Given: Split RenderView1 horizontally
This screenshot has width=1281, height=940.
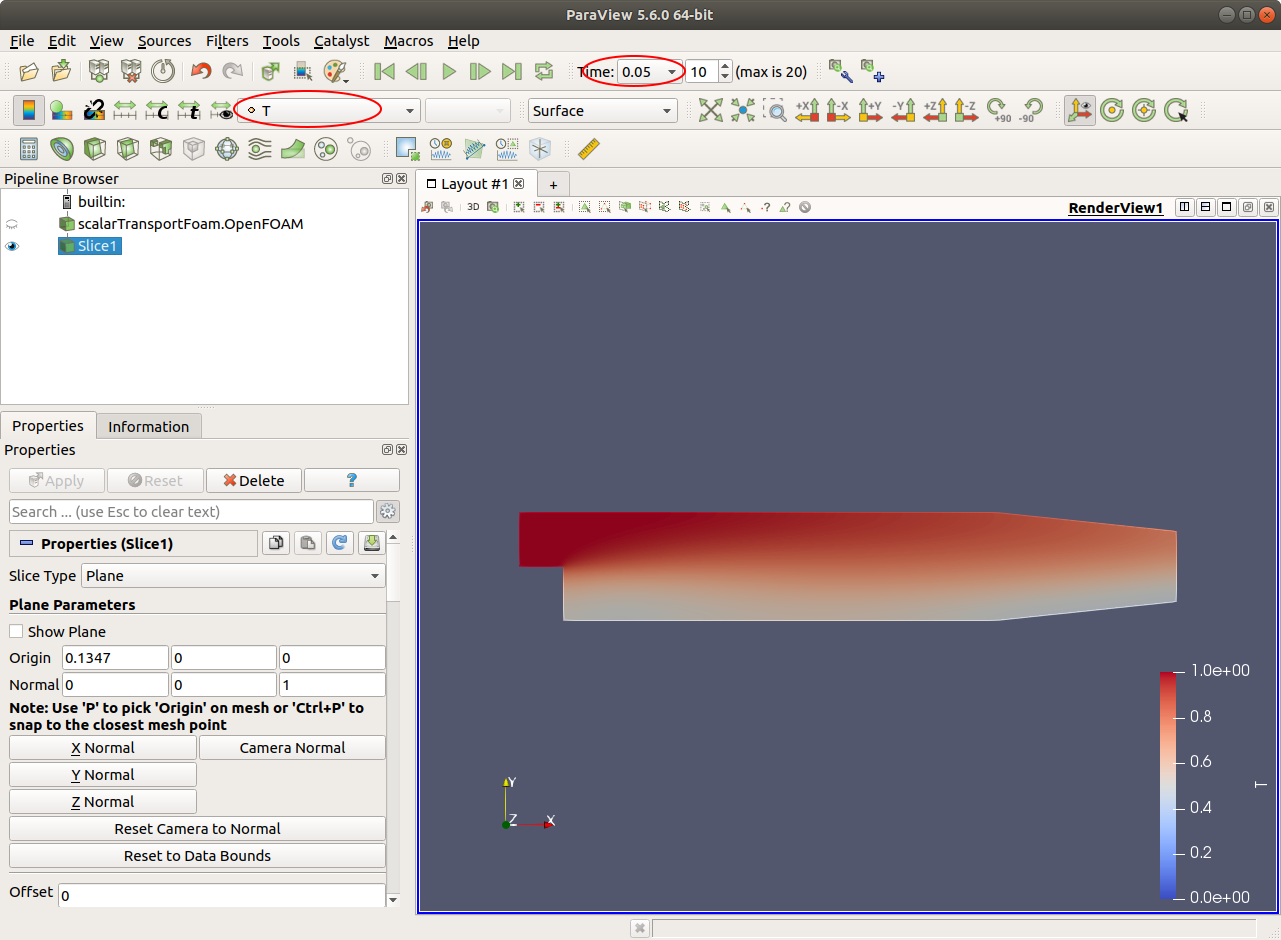Looking at the screenshot, I should pos(1184,207).
